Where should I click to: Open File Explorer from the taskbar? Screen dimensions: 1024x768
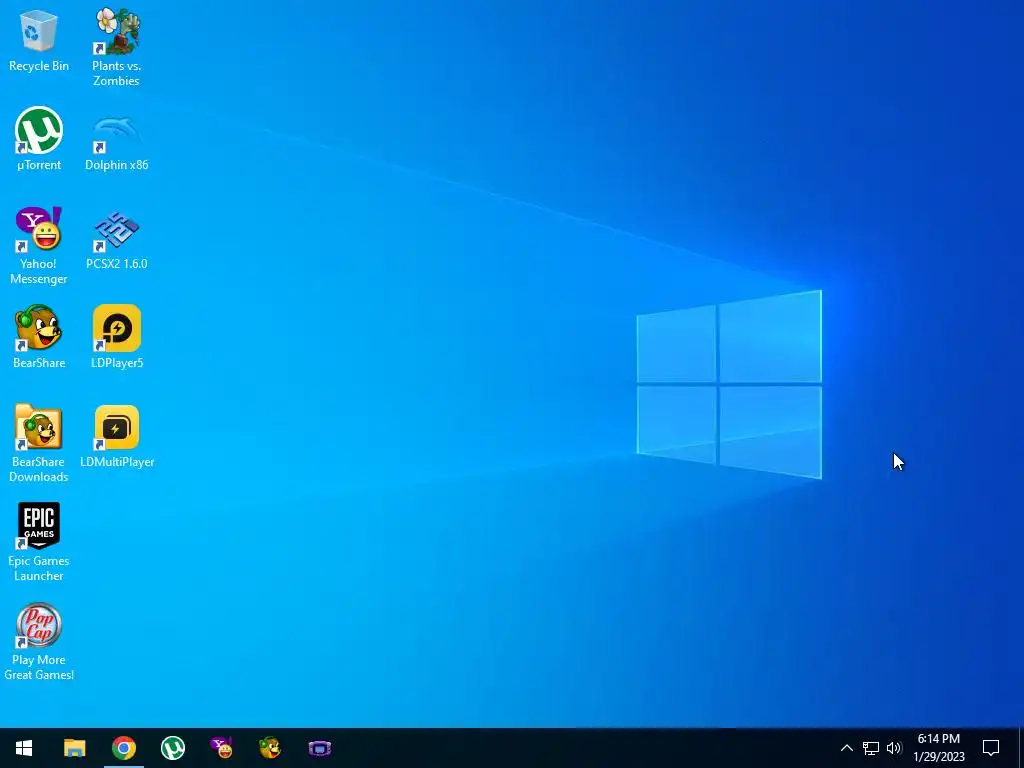point(74,748)
